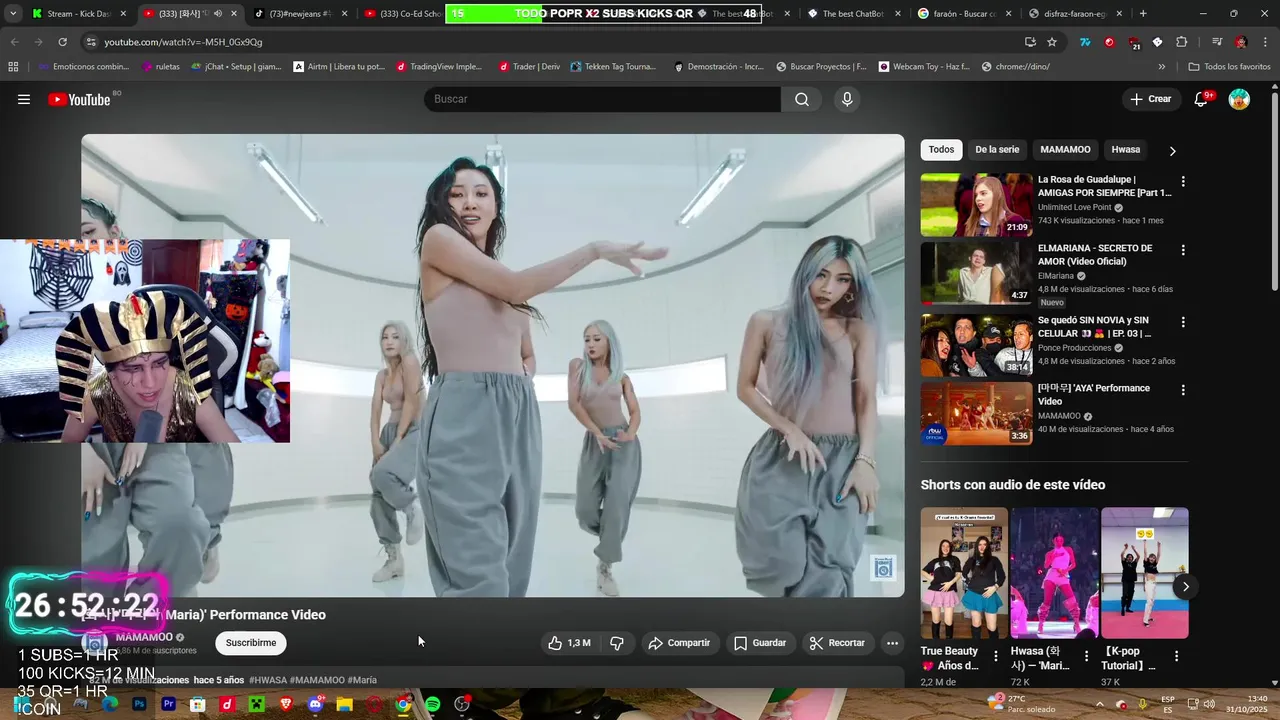This screenshot has height=720, width=1280.
Task: Like the video with thumbs up
Action: point(569,643)
